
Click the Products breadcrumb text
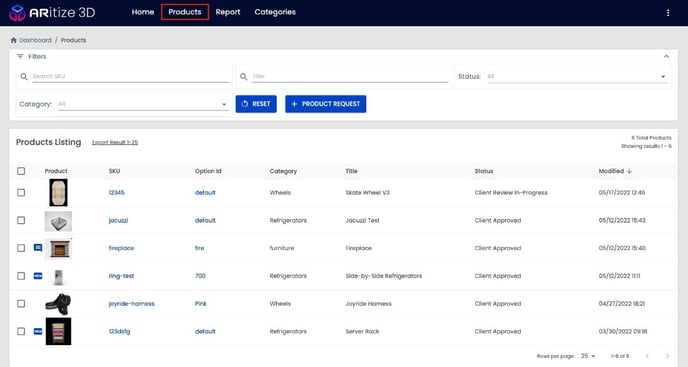[x=73, y=40]
